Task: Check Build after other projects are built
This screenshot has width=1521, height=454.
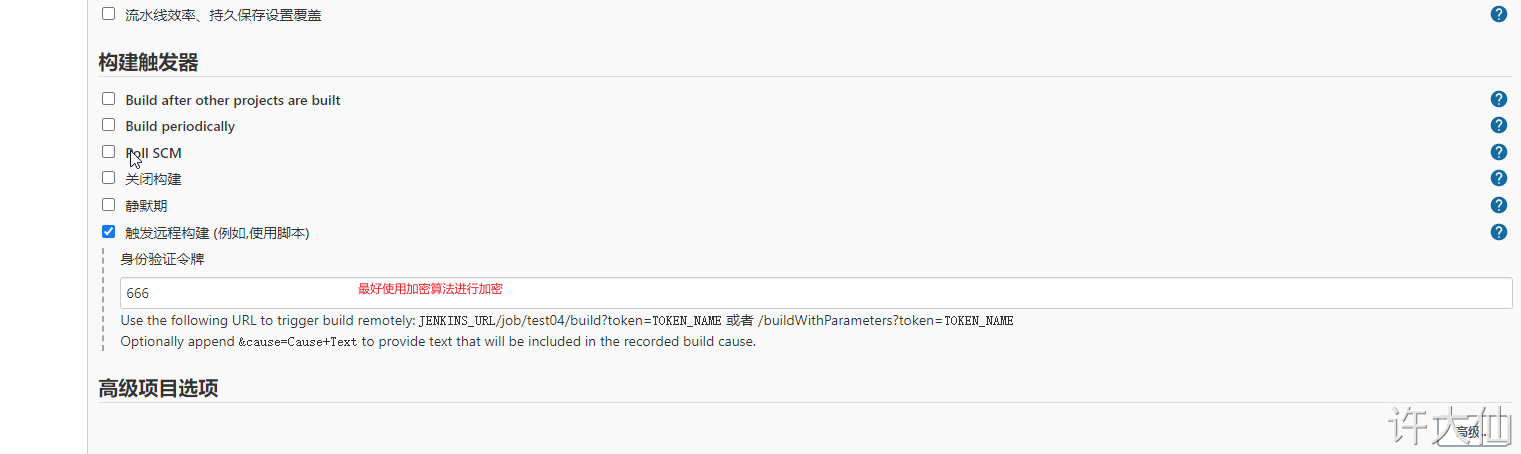Action: [x=108, y=99]
